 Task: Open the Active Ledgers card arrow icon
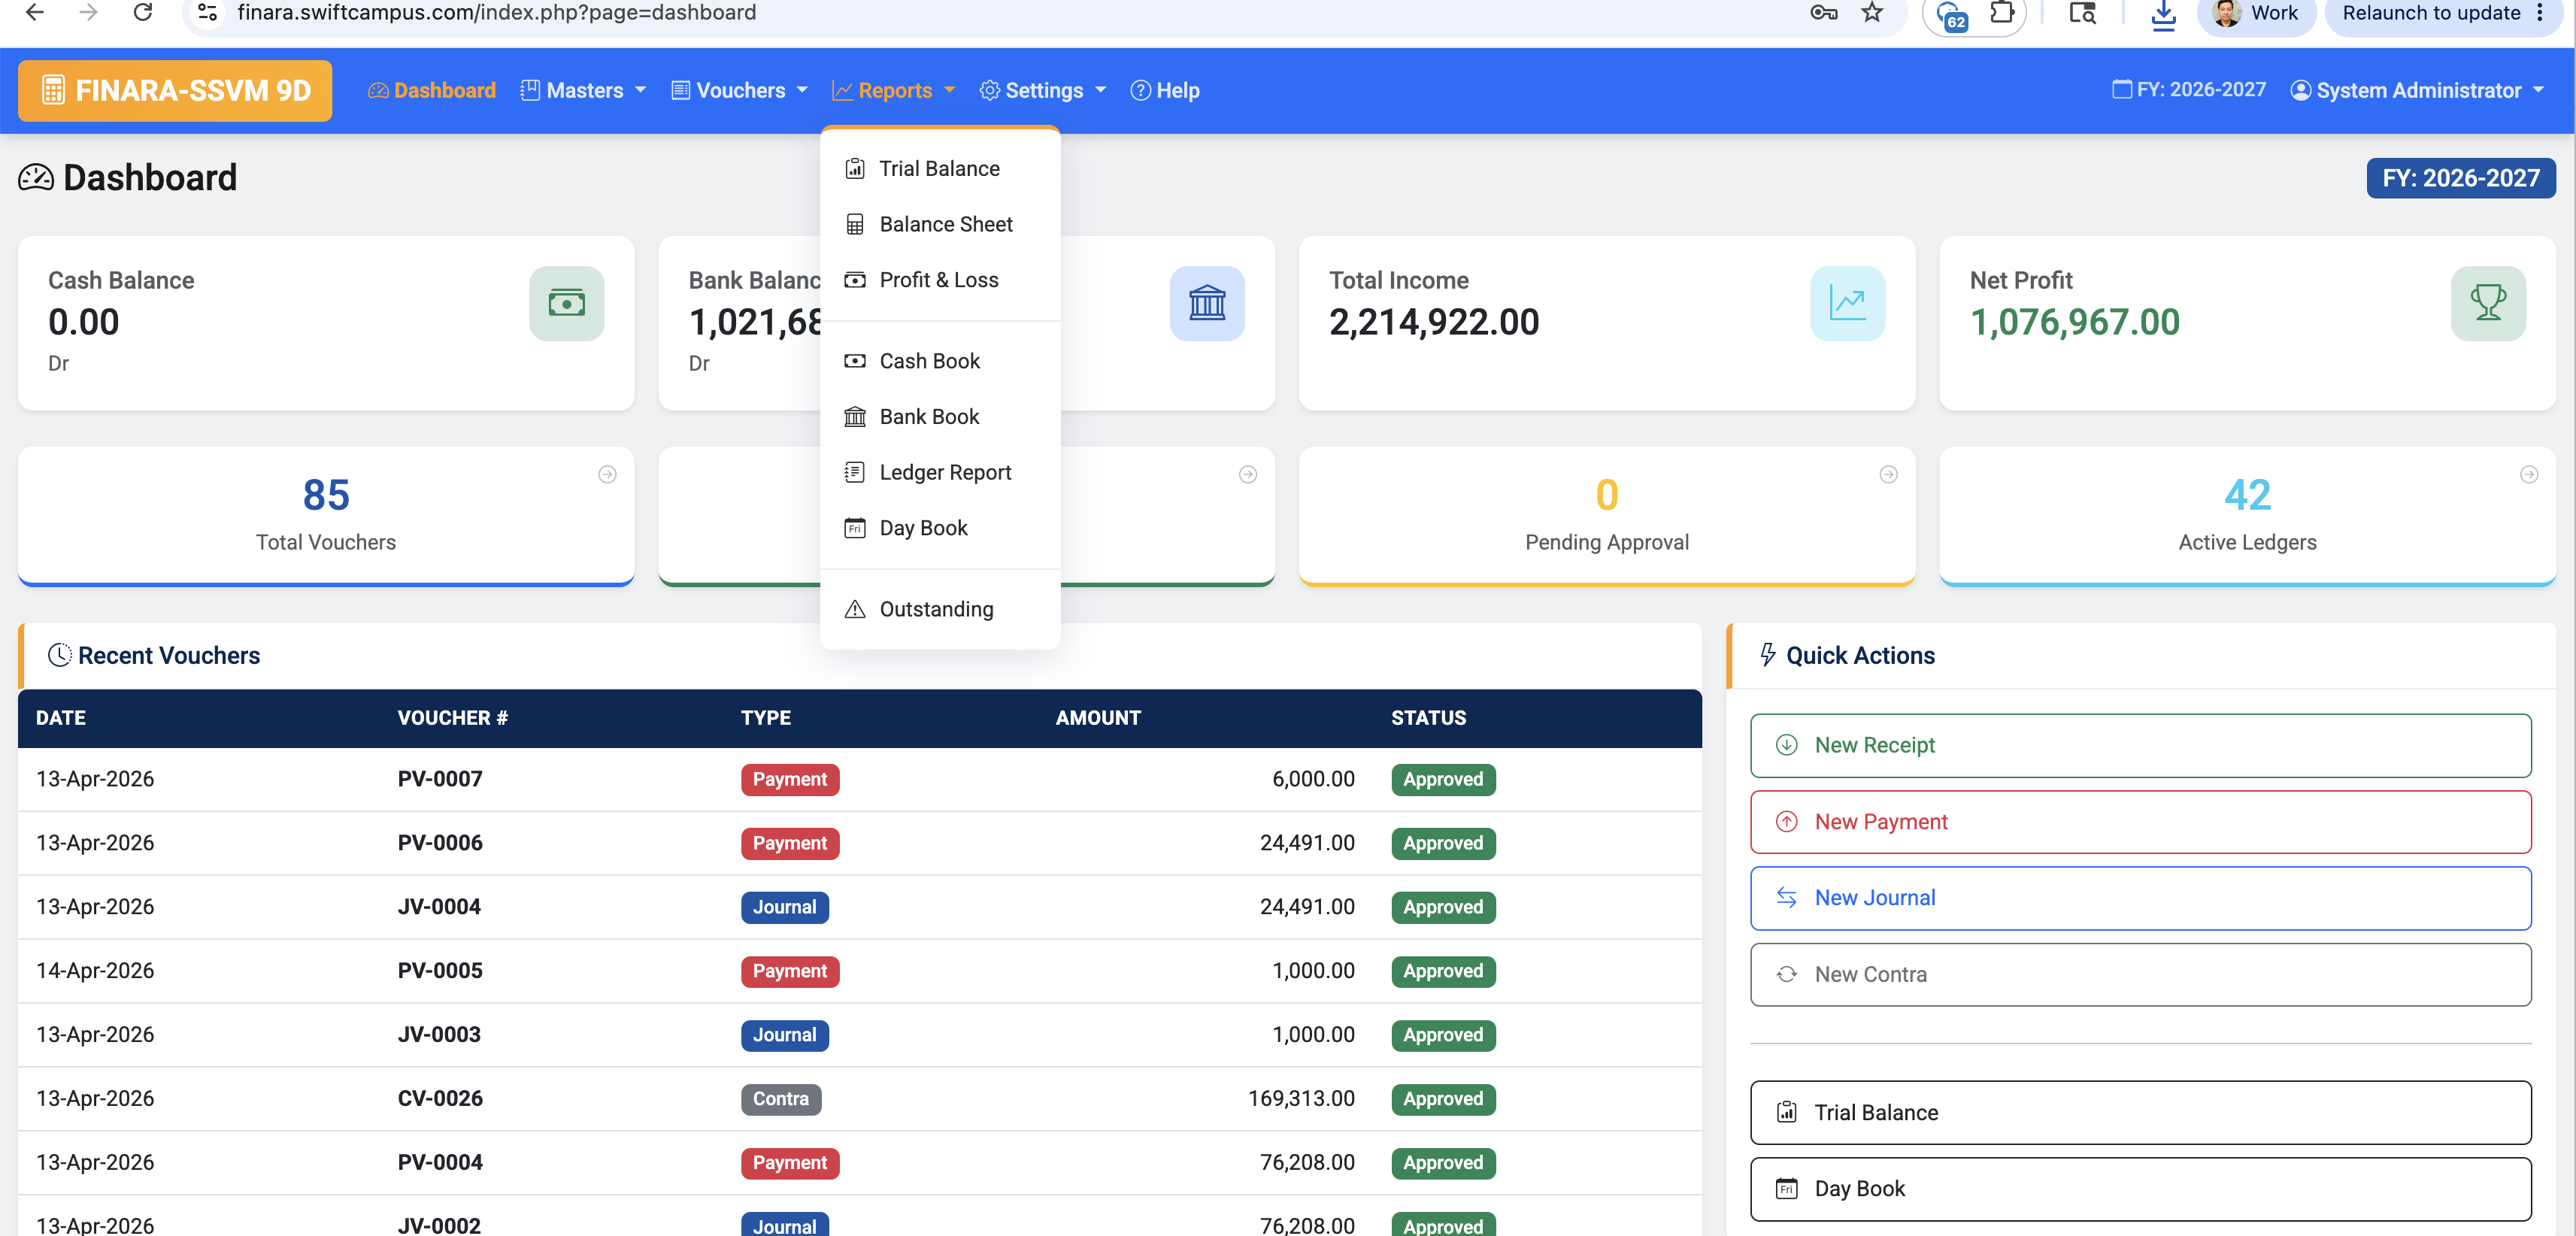[x=2529, y=474]
